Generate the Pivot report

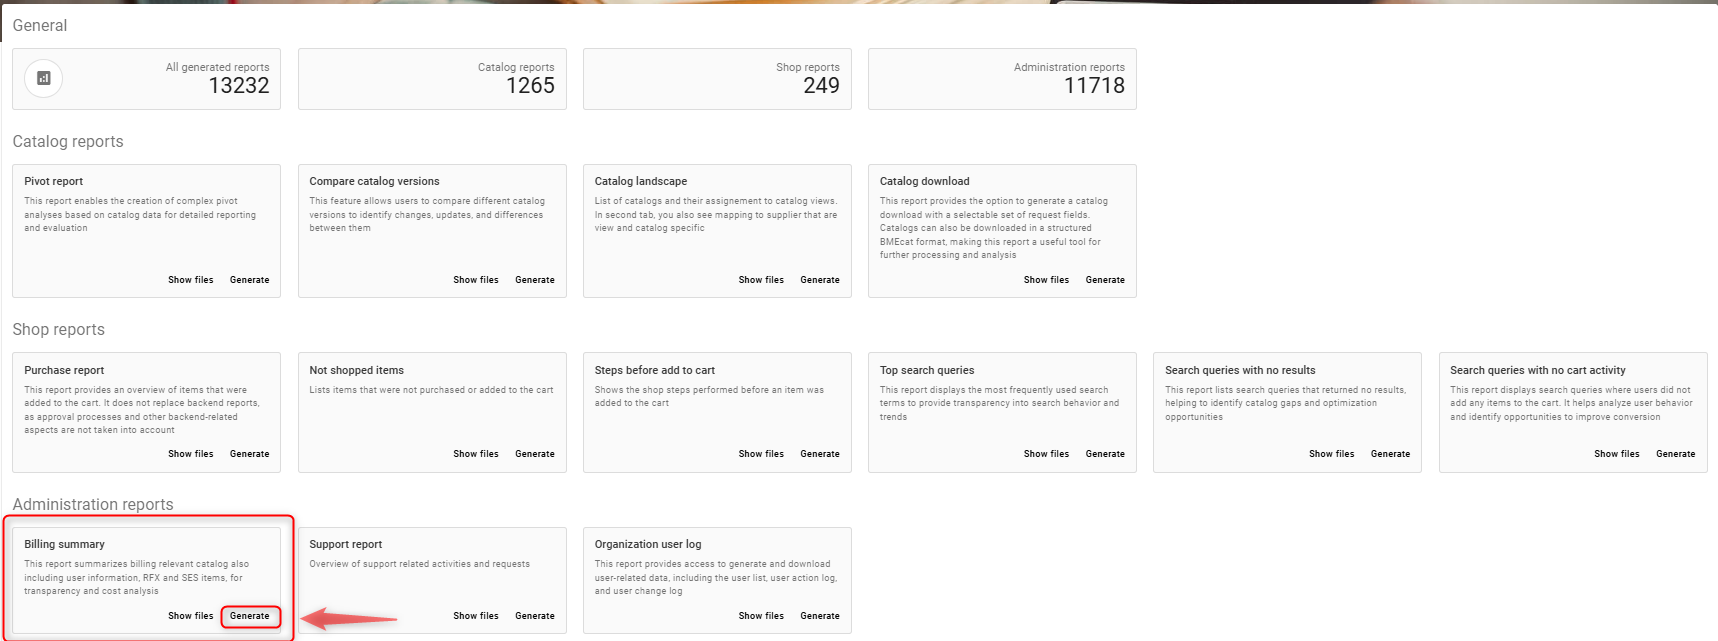click(x=250, y=280)
